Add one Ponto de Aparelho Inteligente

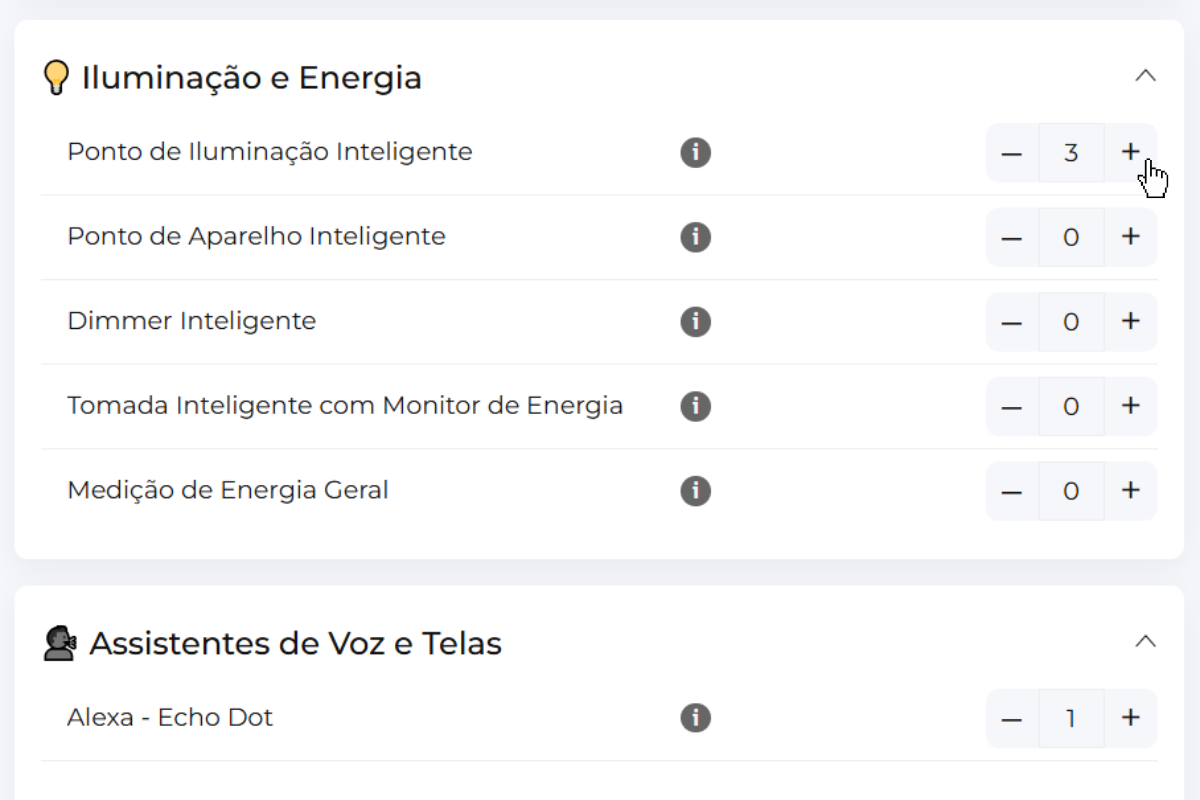coord(1130,237)
